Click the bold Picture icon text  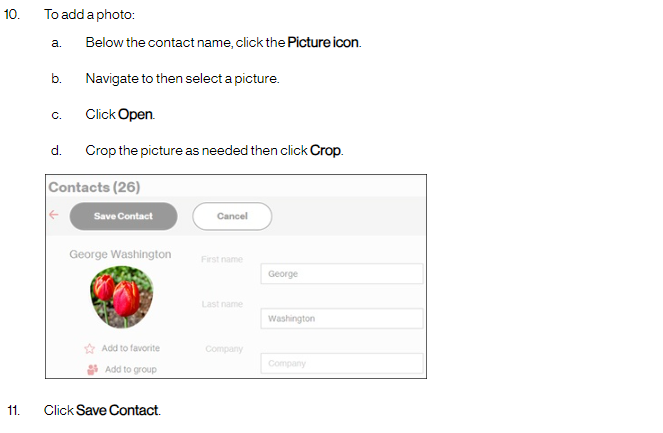point(323,42)
